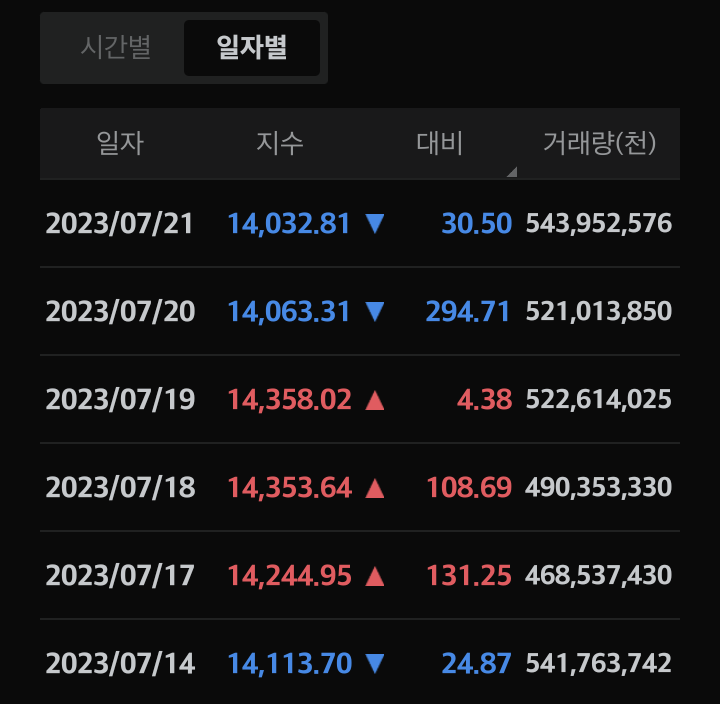Select the 2023/07/18 date cell
The width and height of the screenshot is (720, 704).
(120, 488)
